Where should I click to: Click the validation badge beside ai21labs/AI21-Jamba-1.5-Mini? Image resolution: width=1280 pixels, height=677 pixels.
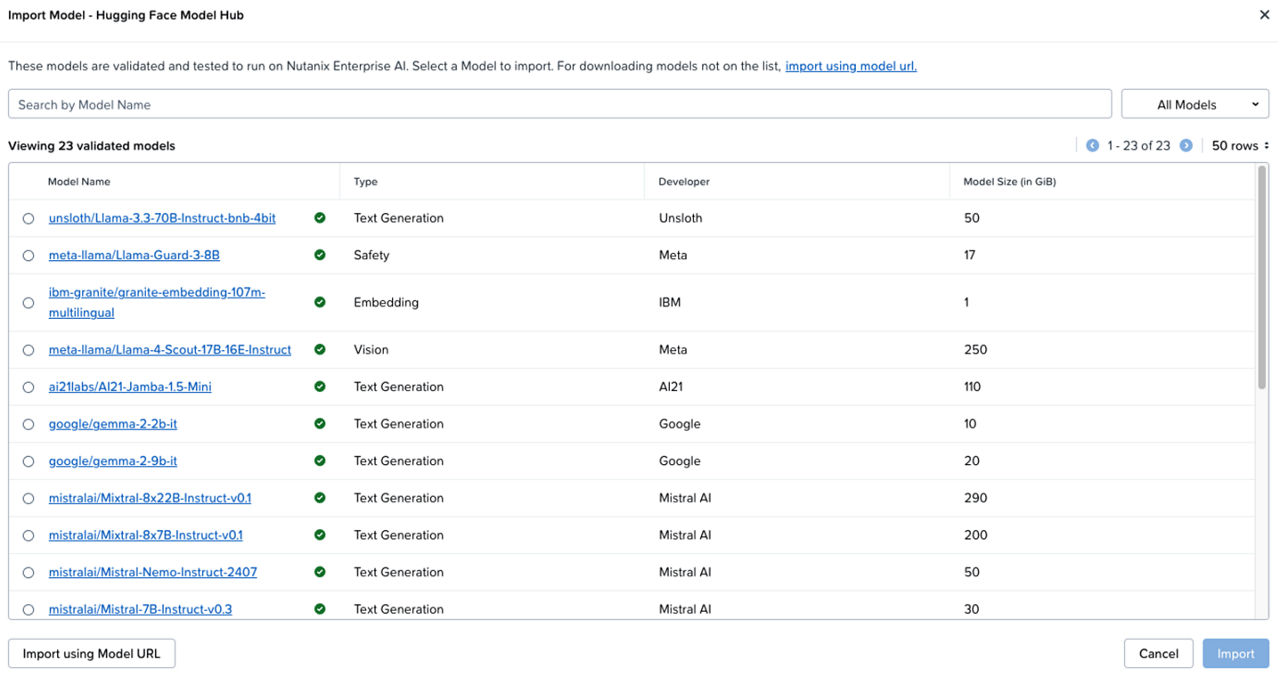[320, 386]
